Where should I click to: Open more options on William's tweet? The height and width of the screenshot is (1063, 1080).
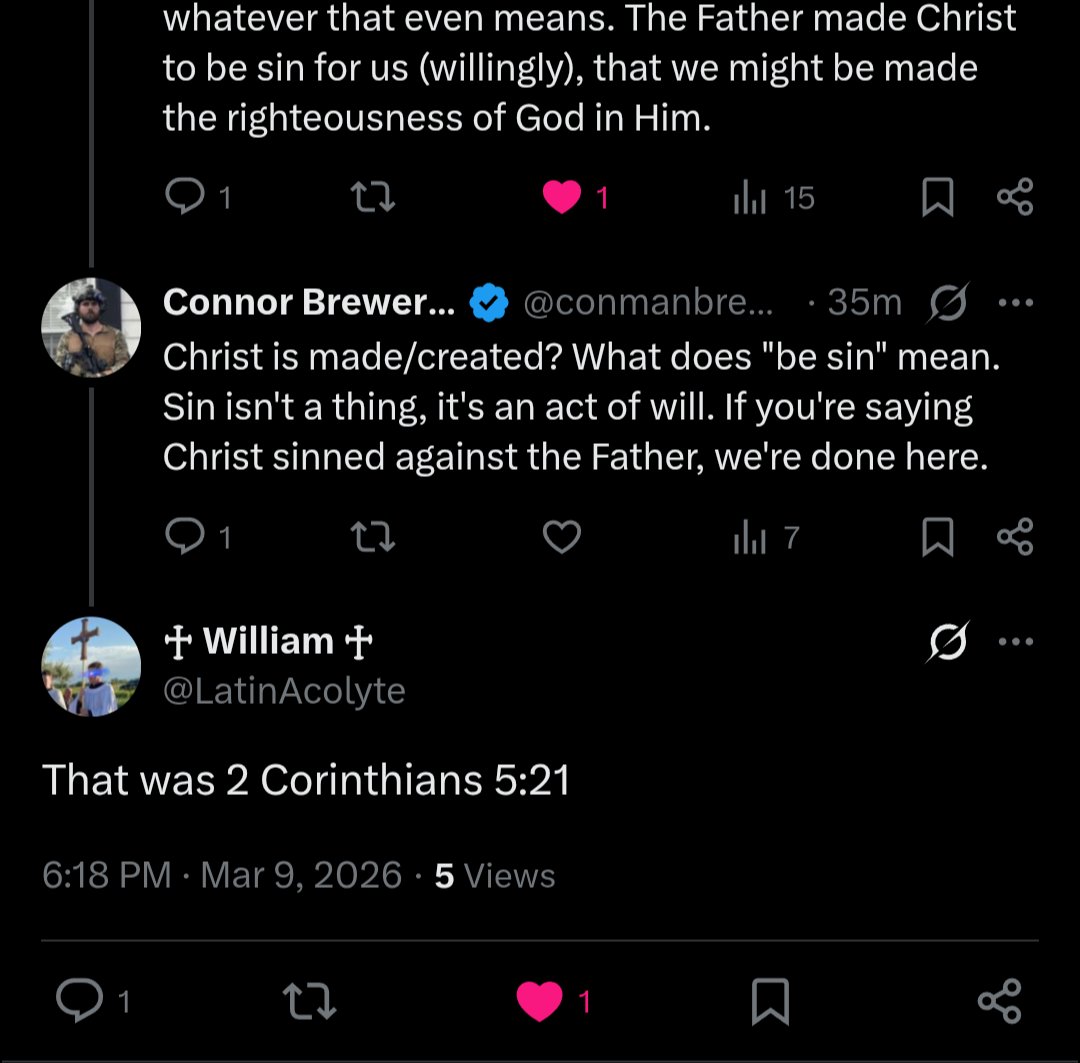pos(1015,641)
